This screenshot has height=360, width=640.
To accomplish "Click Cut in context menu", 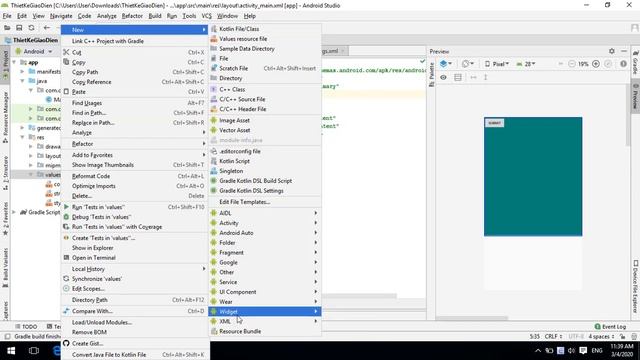I will tap(134, 52).
